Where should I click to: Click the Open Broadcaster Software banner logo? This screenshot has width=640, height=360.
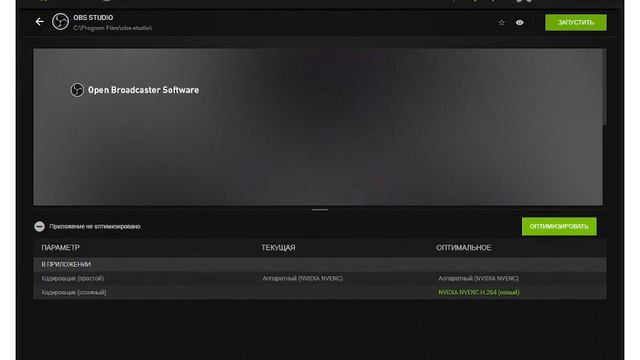(135, 90)
